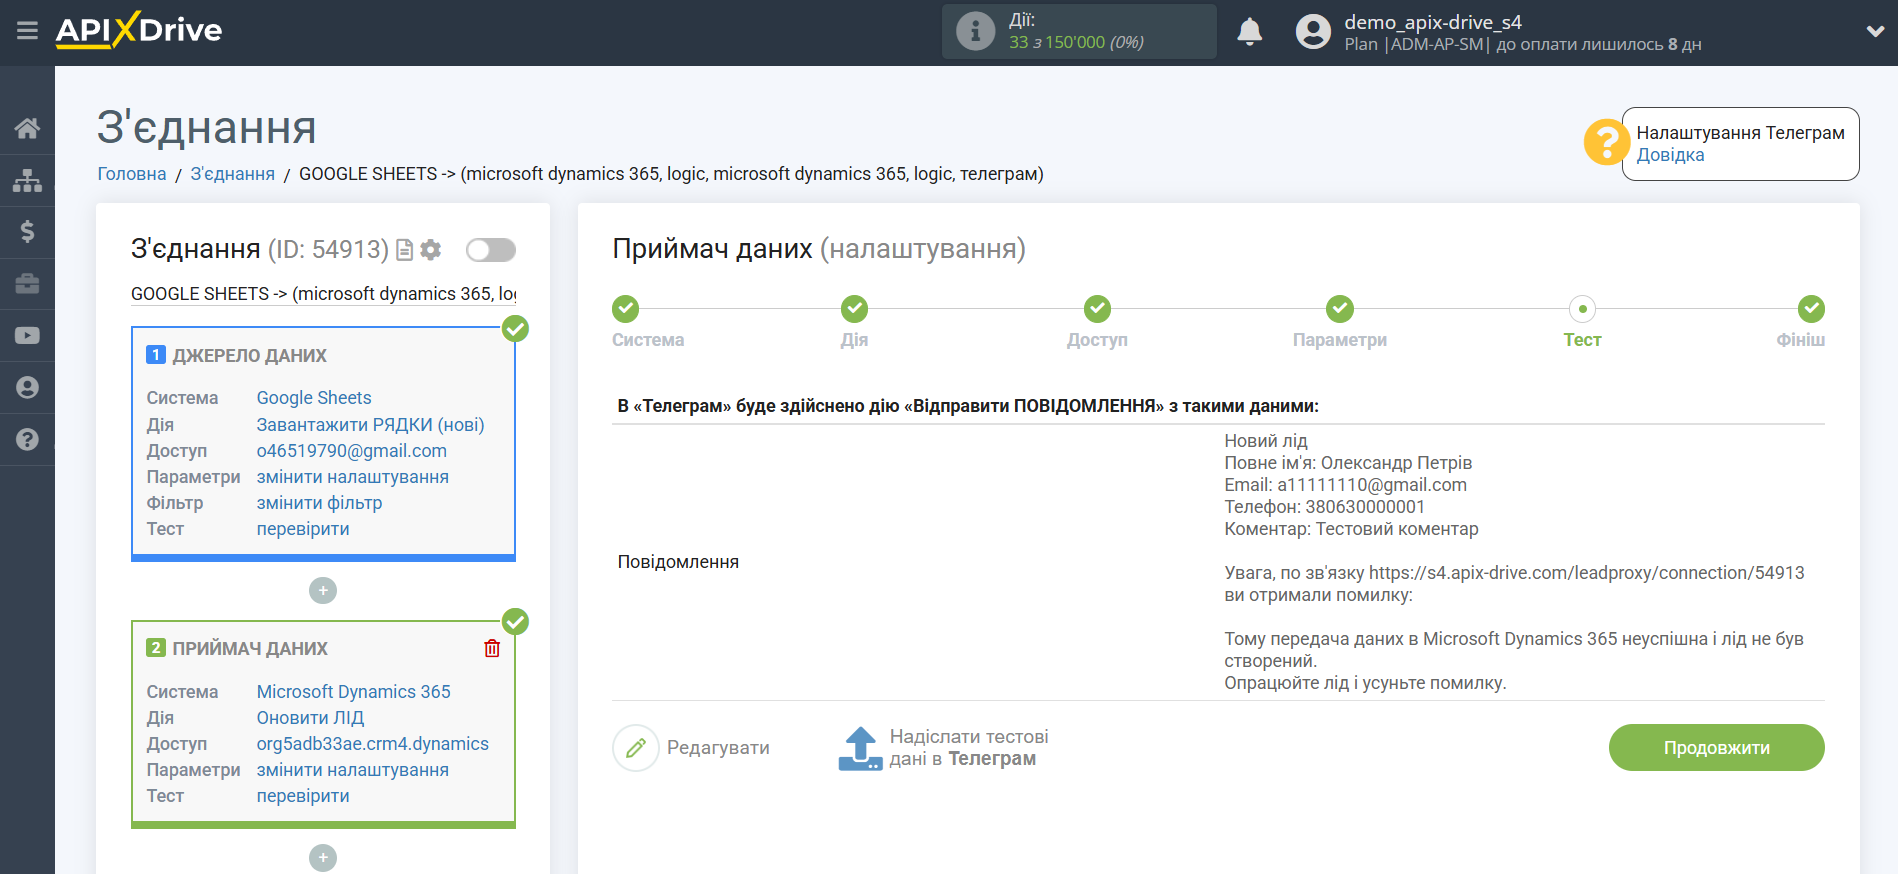Open billing dollar icon in sidebar
The image size is (1898, 874).
pos(27,232)
